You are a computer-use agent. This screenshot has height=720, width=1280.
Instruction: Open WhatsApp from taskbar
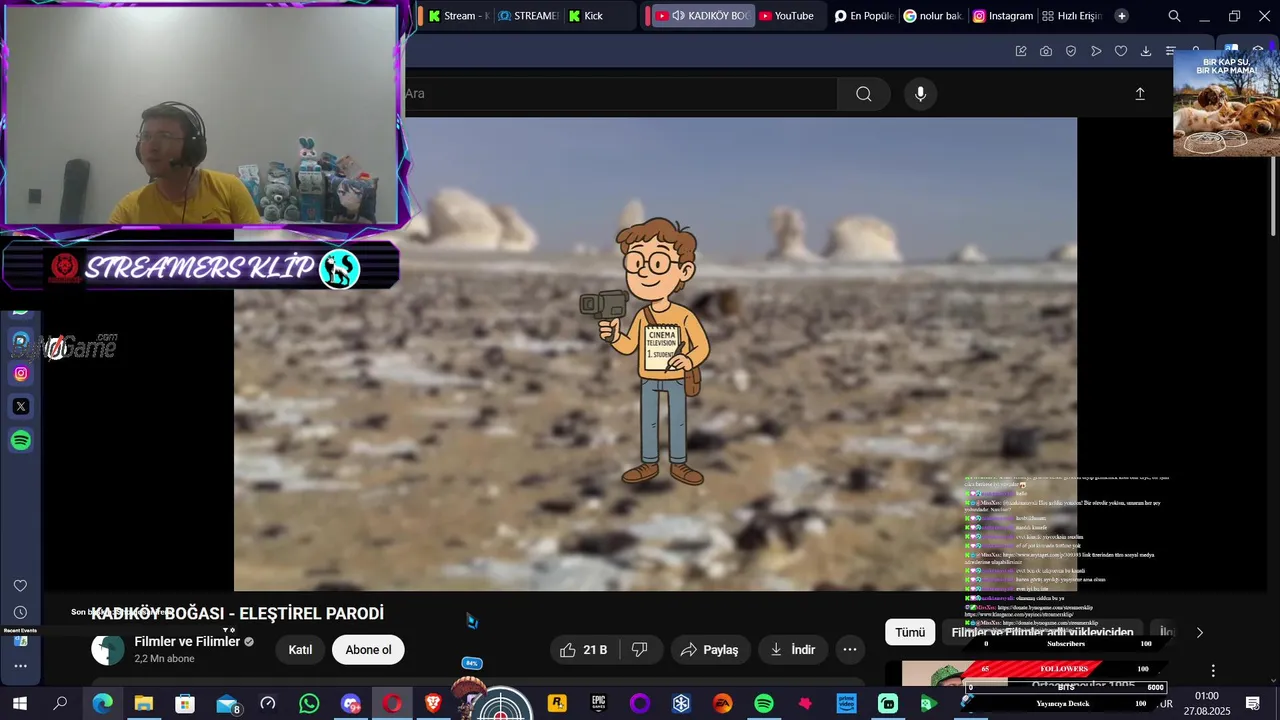(309, 704)
